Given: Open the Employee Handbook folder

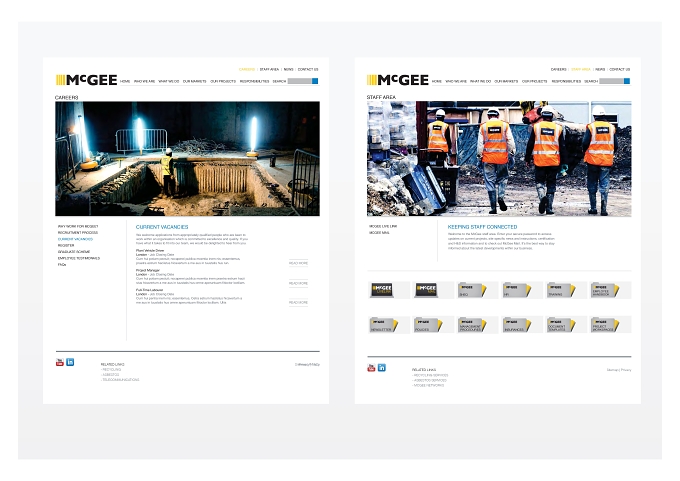Looking at the screenshot, I should (605, 290).
